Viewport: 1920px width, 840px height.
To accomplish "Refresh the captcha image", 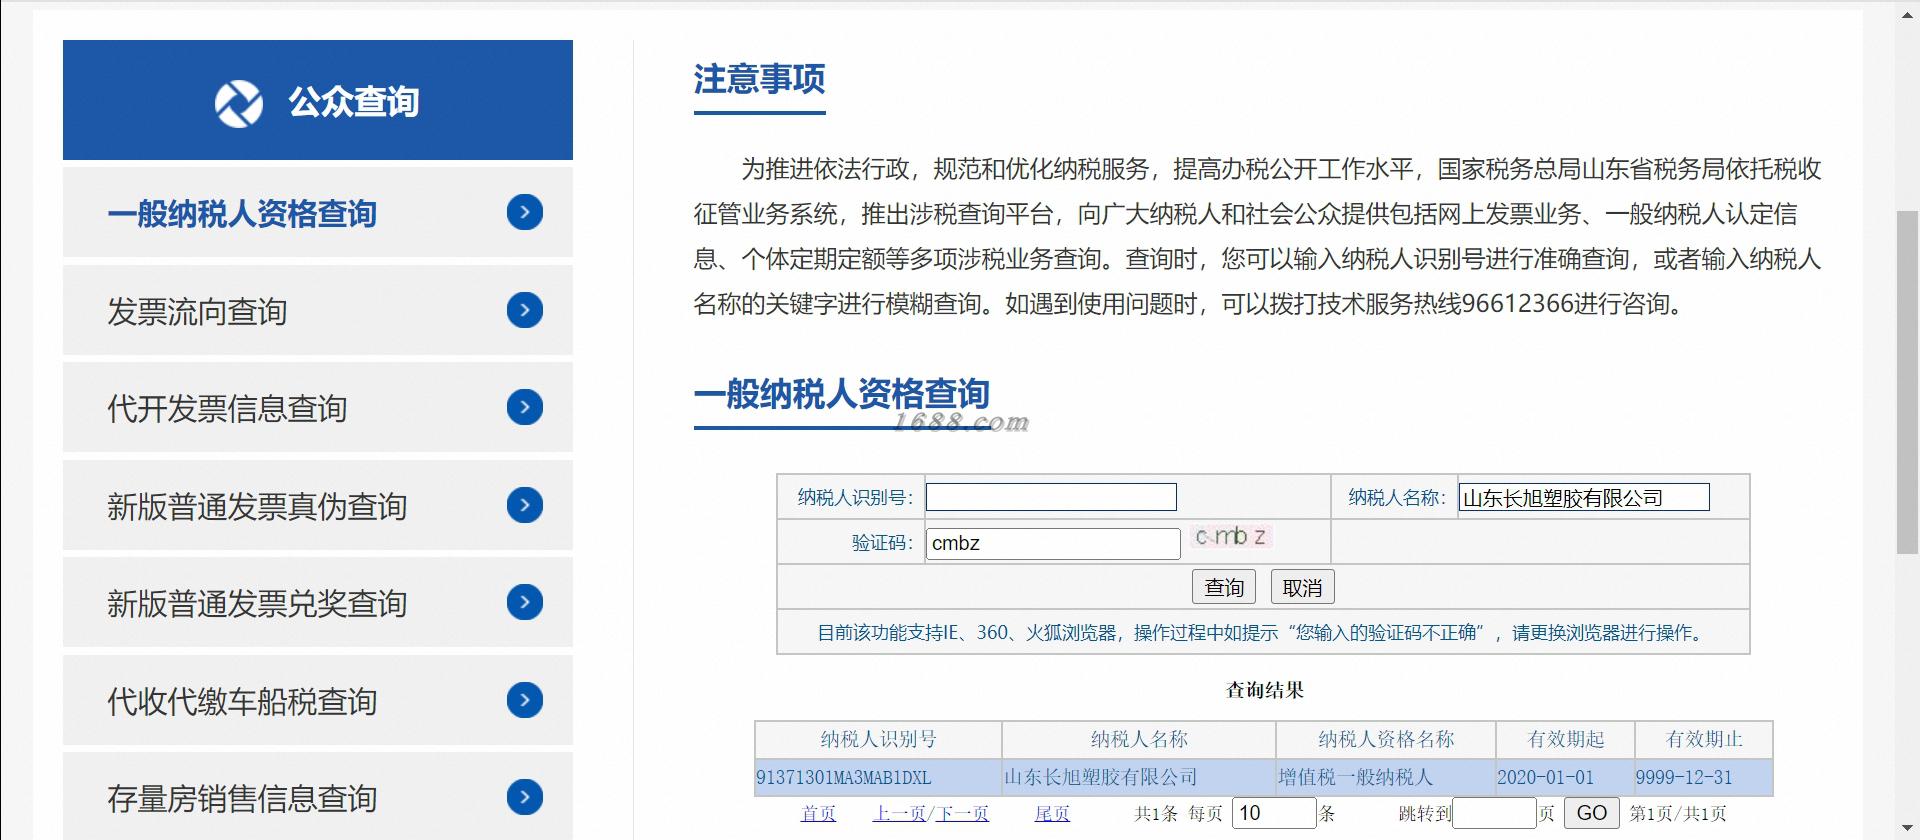I will pyautogui.click(x=1230, y=537).
